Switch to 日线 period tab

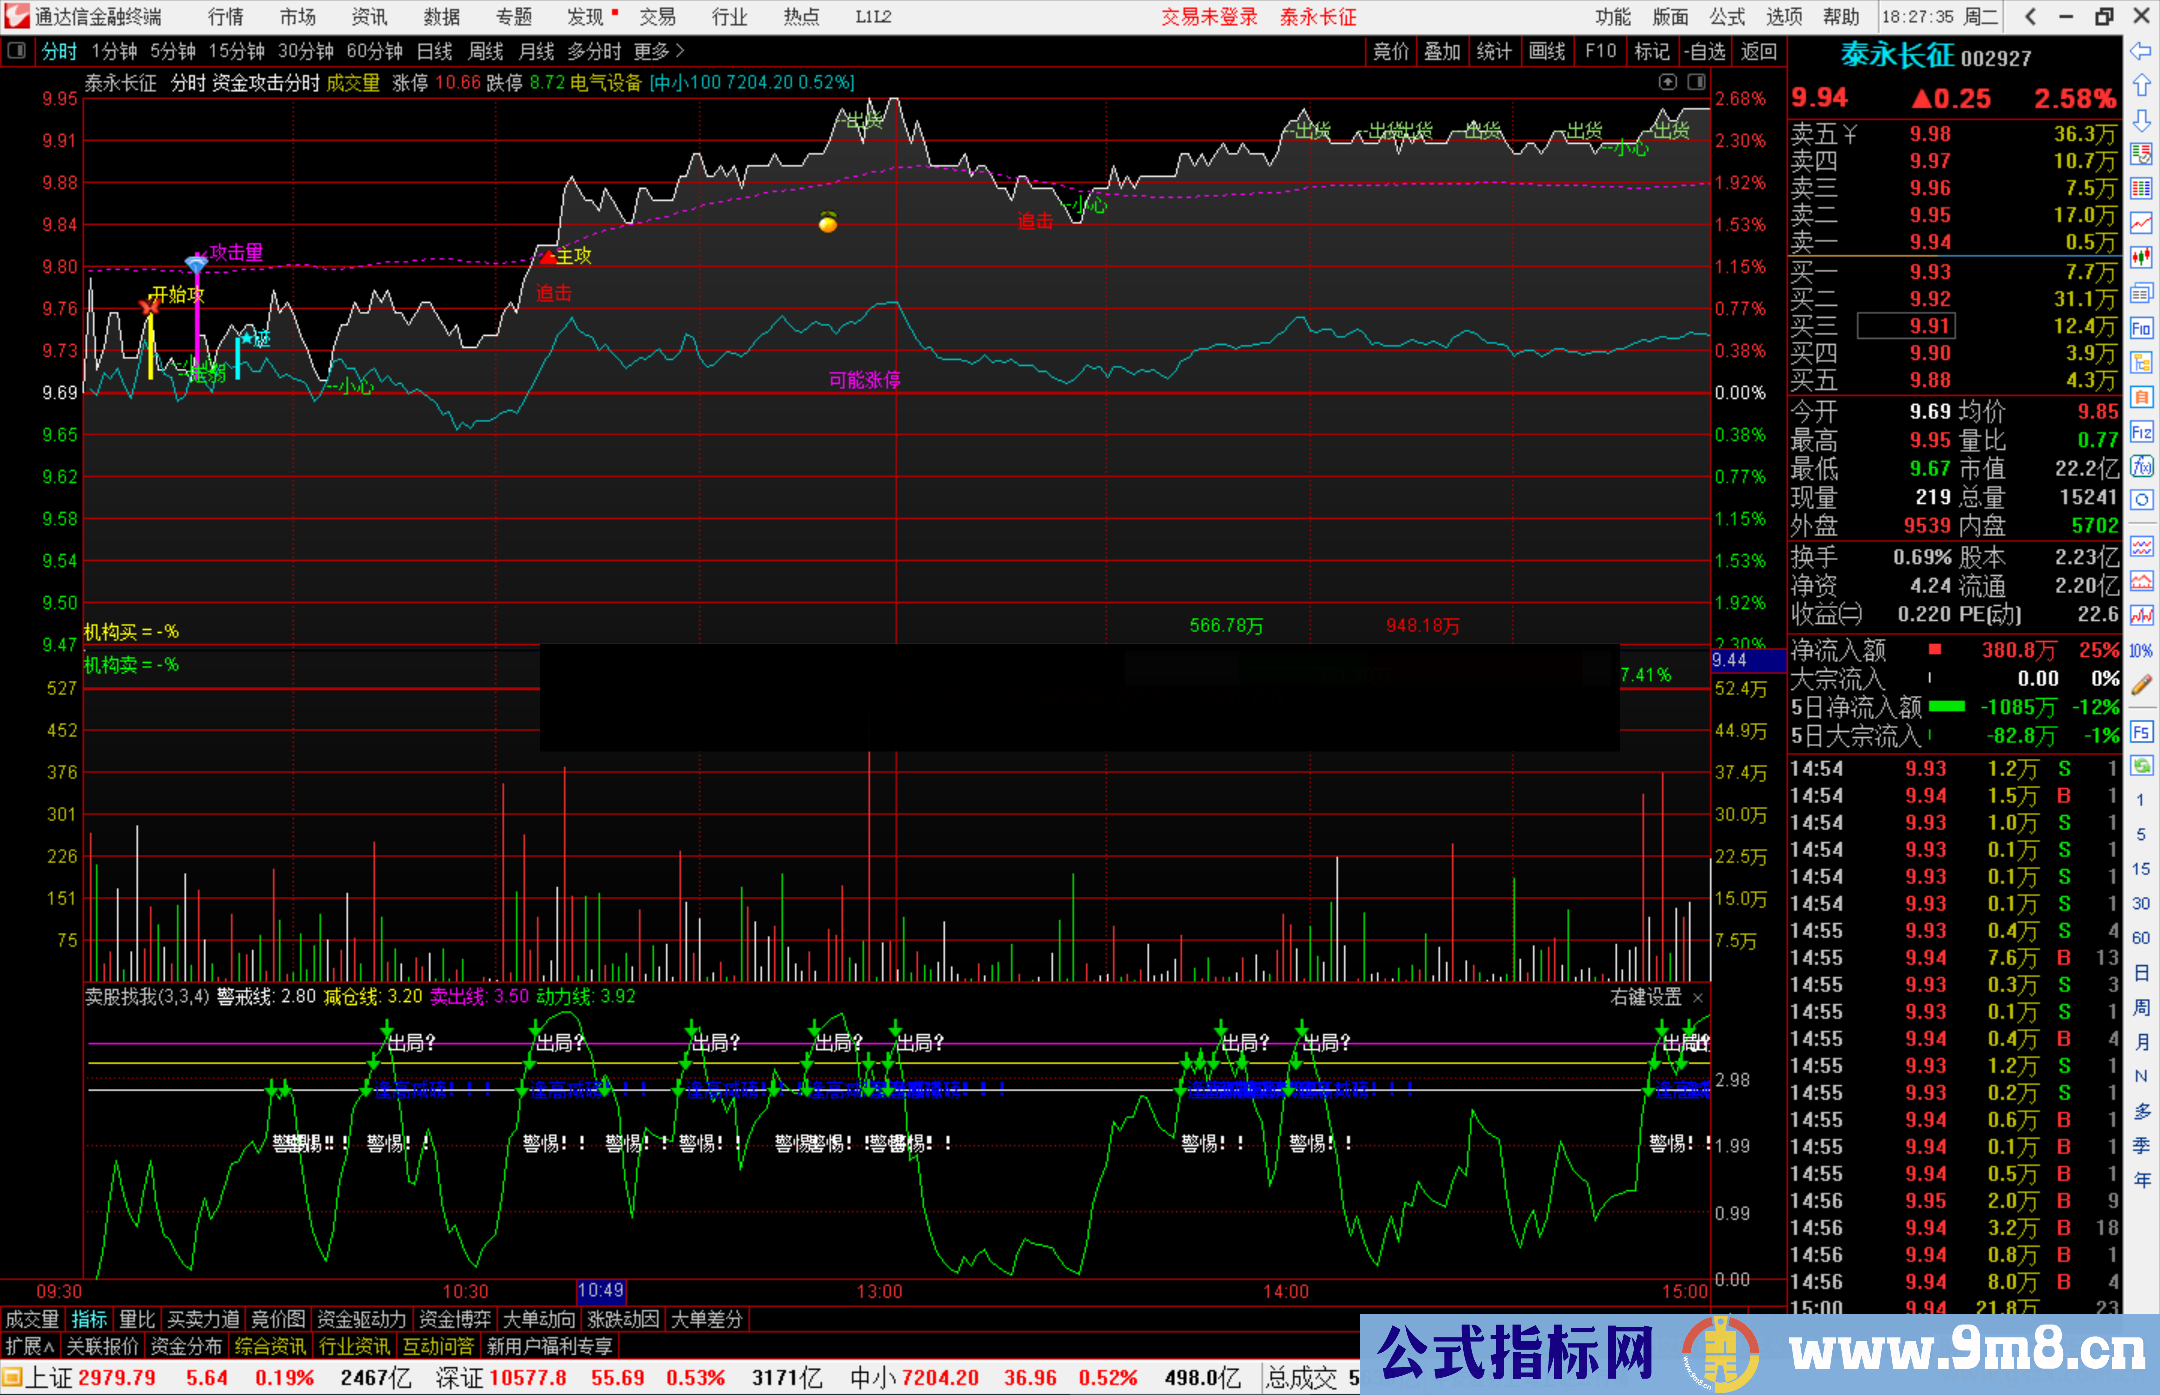[435, 51]
